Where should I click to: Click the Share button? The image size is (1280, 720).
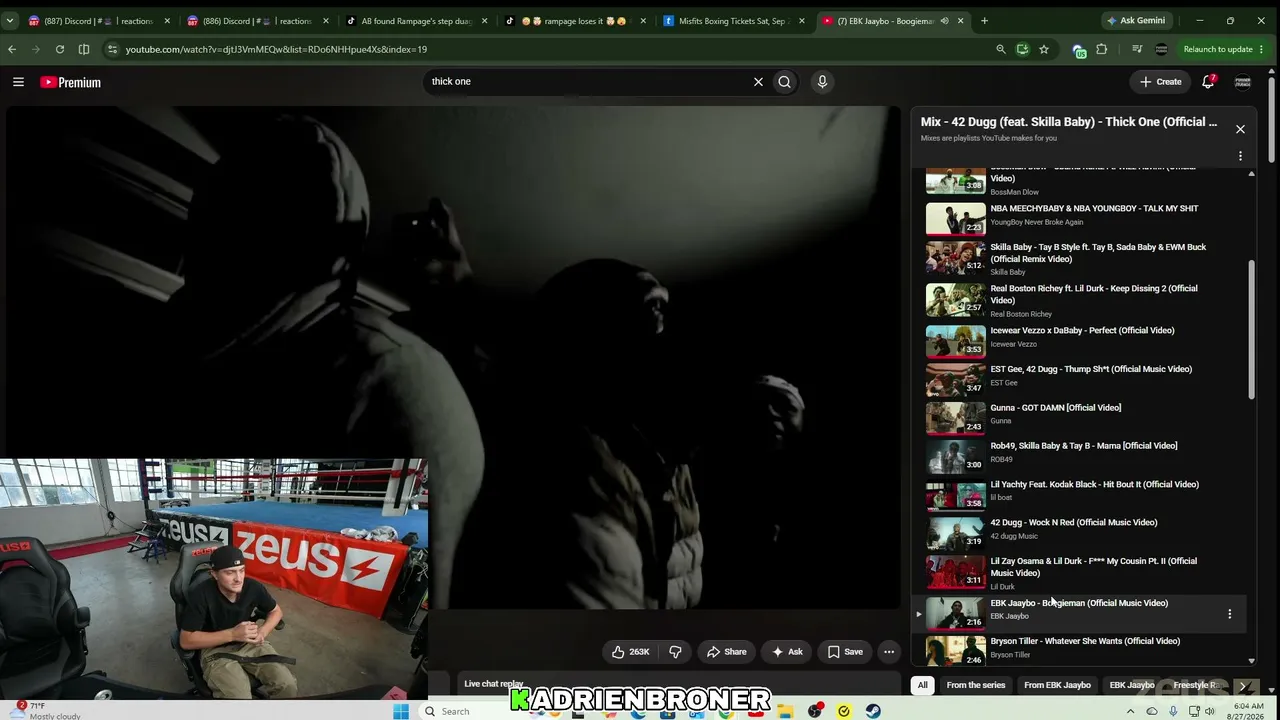pyautogui.click(x=727, y=652)
